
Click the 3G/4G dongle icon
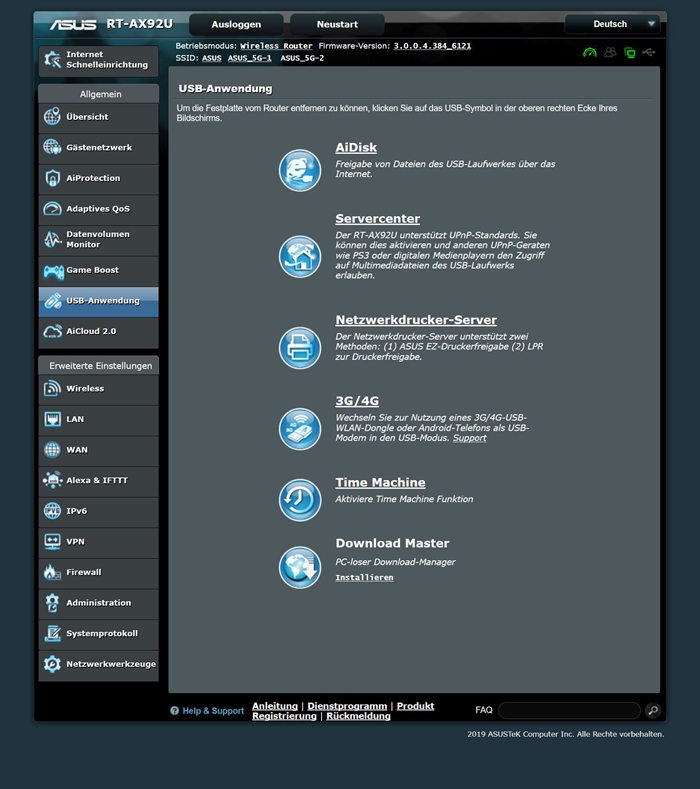tap(300, 429)
